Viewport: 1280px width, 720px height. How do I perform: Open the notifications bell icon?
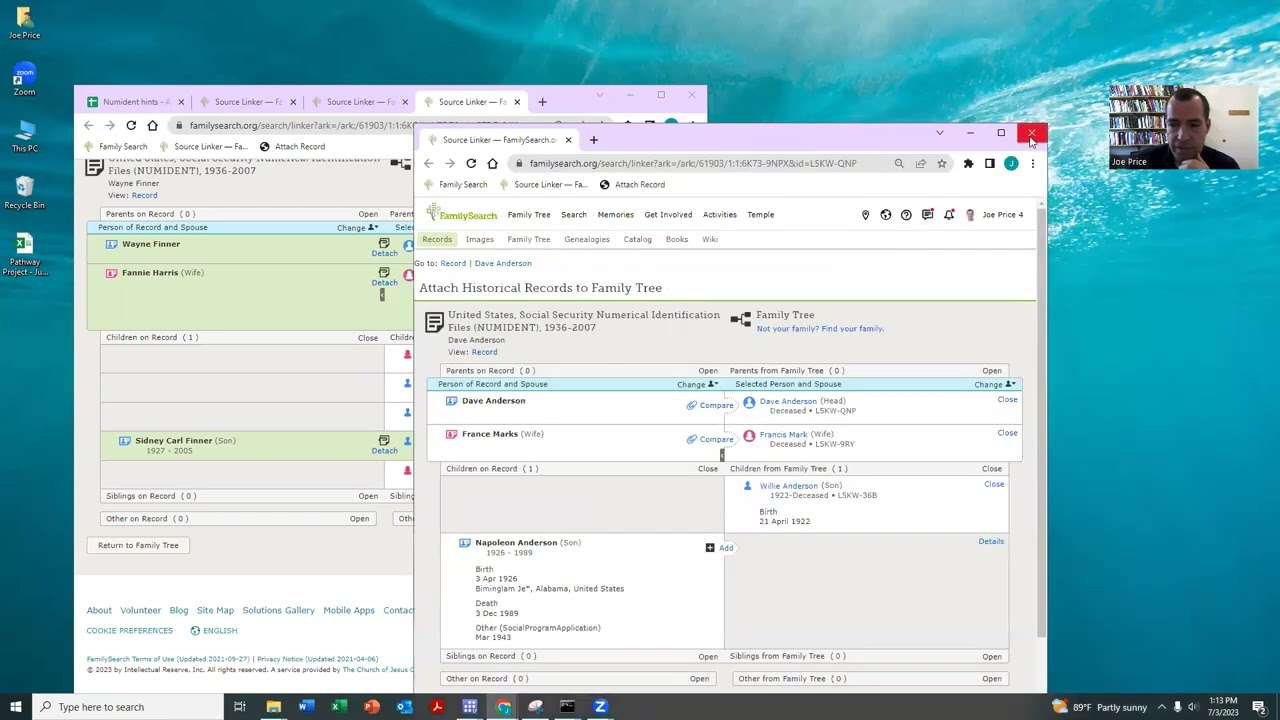(949, 215)
